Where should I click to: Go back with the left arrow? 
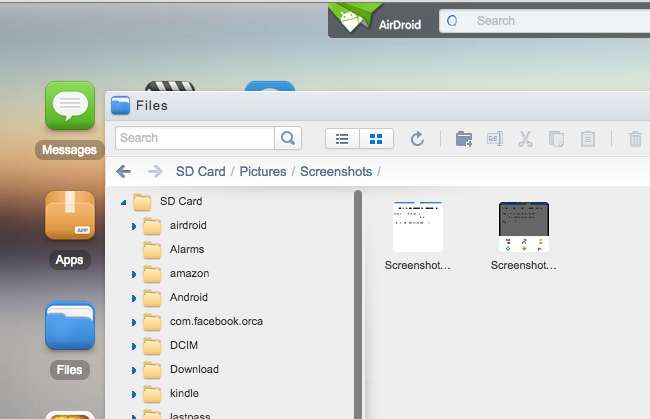(124, 171)
